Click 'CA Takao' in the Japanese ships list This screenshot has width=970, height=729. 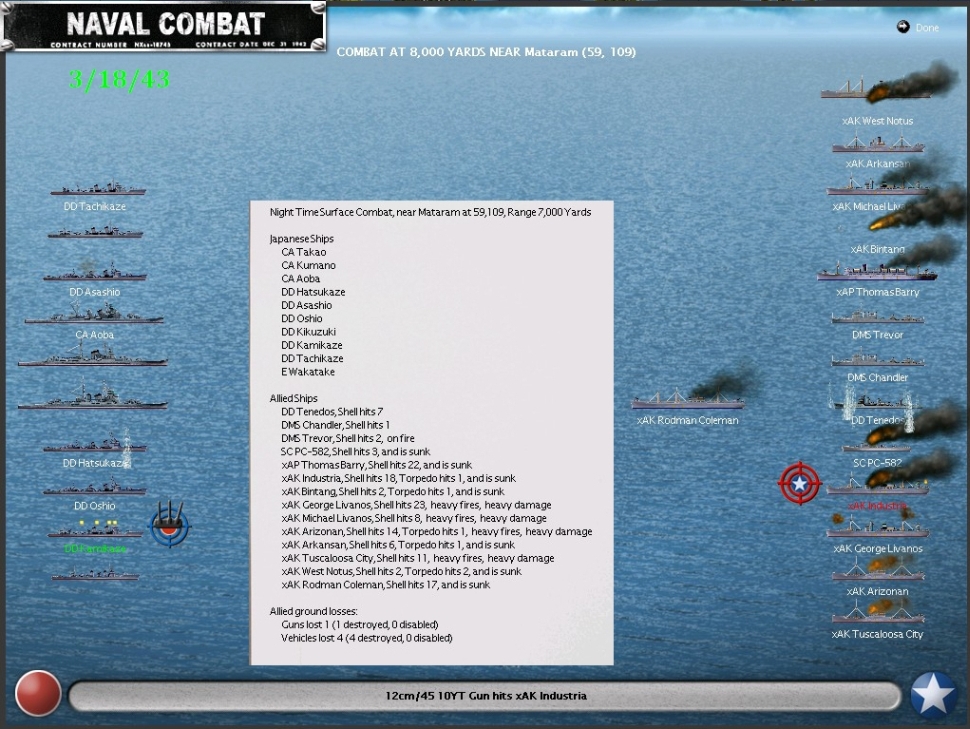point(304,252)
